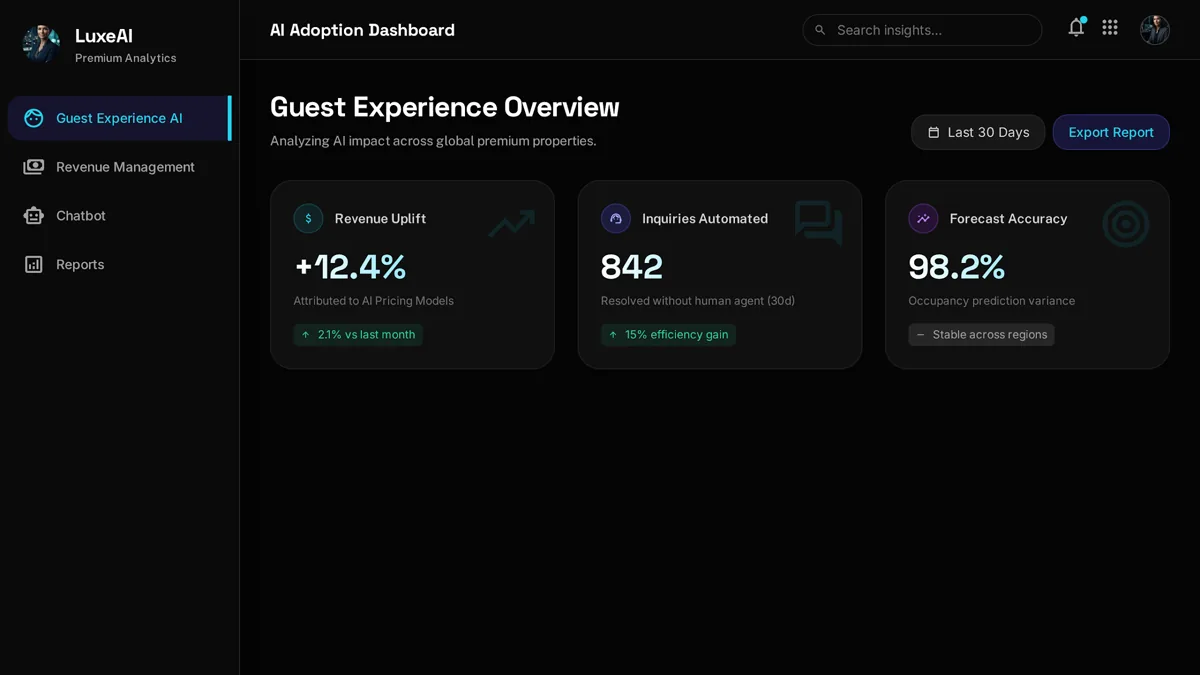This screenshot has width=1200, height=675.
Task: Click the Chatbot robot icon
Action: coord(34,216)
